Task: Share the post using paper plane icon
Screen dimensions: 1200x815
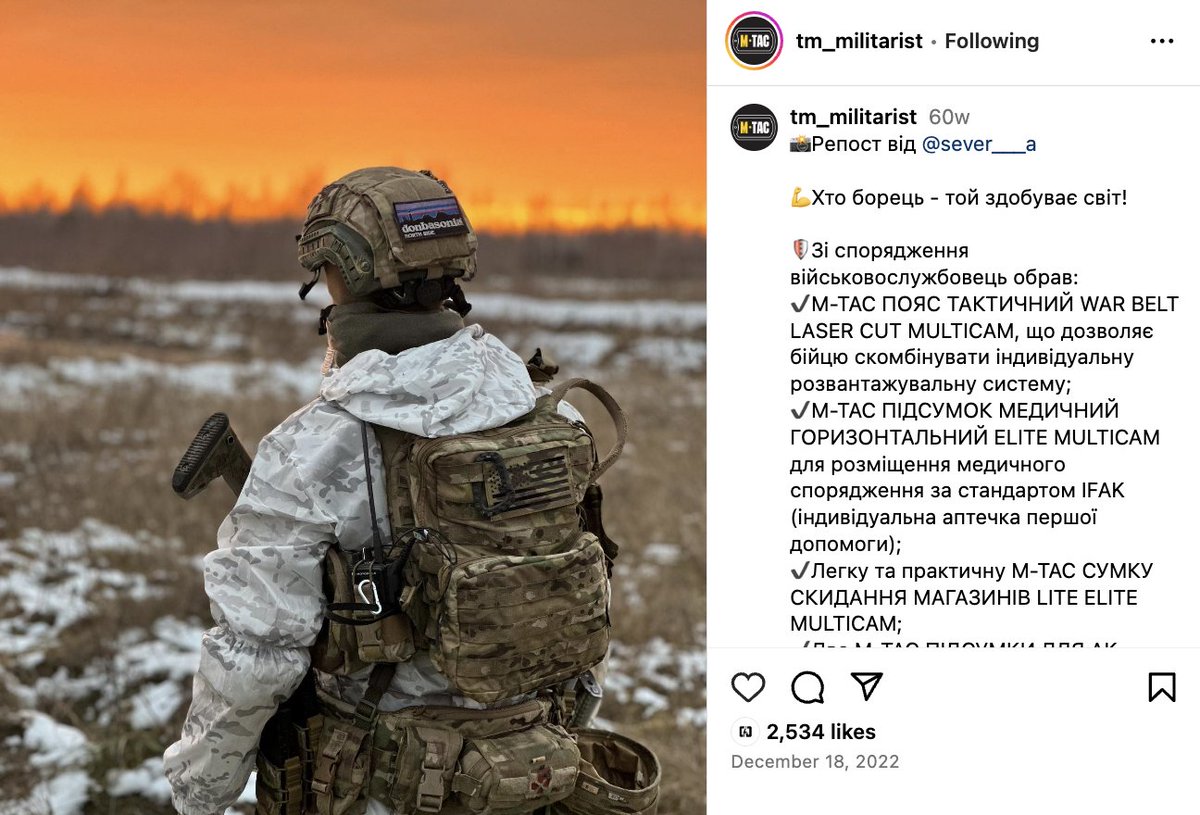Action: pyautogui.click(x=867, y=686)
